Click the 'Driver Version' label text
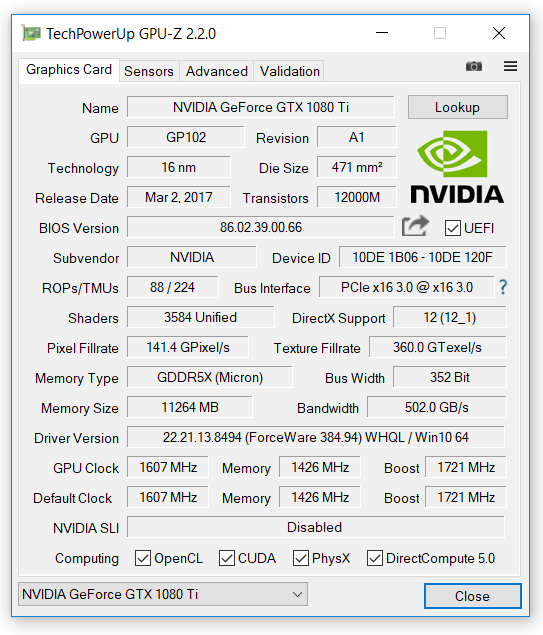 click(x=76, y=438)
